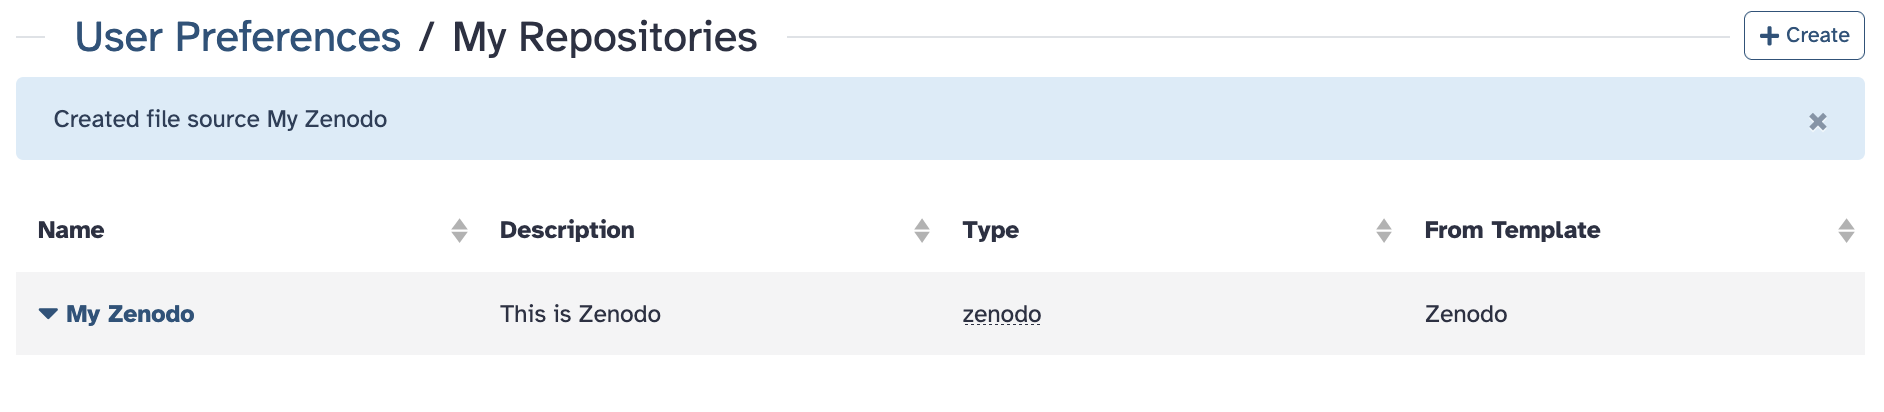Expand the My Zenodo caret dropdown

pos(48,314)
